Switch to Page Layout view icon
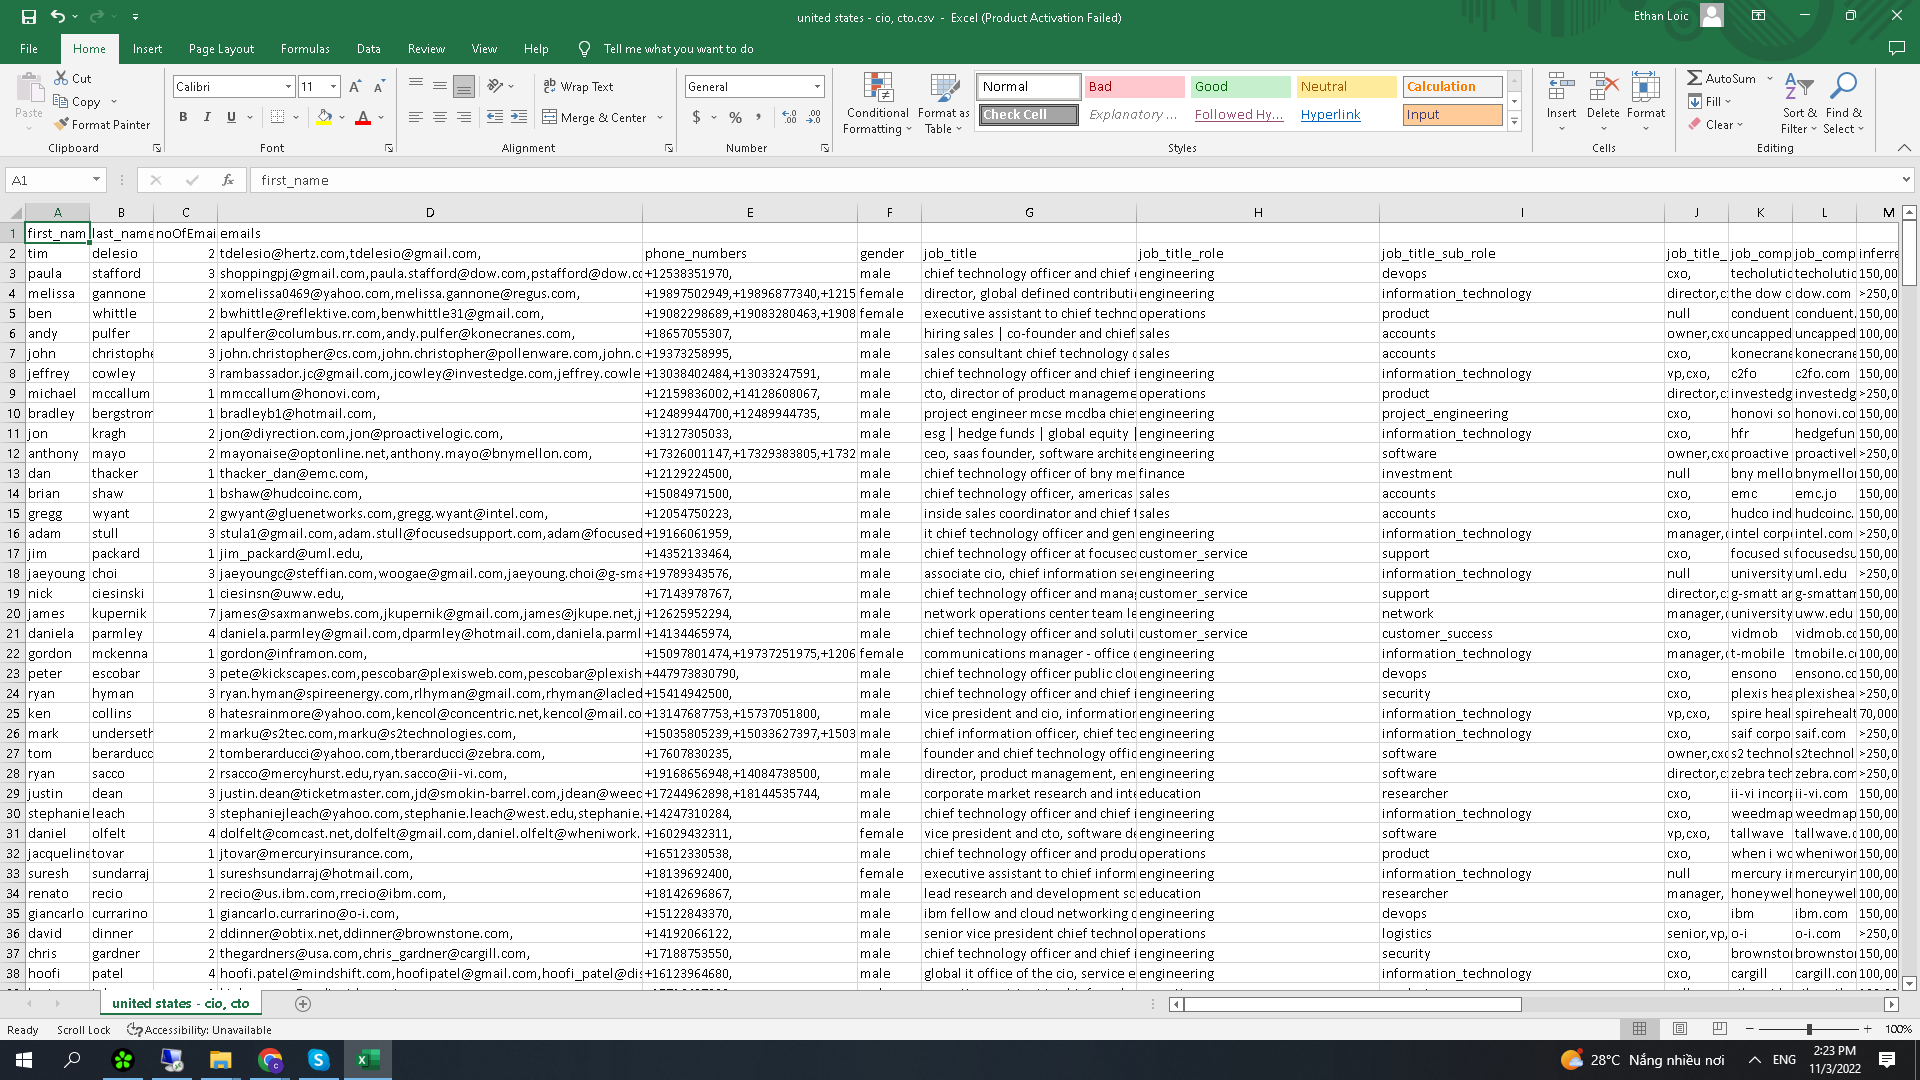Screen dimensions: 1920x1080 coord(1680,1029)
